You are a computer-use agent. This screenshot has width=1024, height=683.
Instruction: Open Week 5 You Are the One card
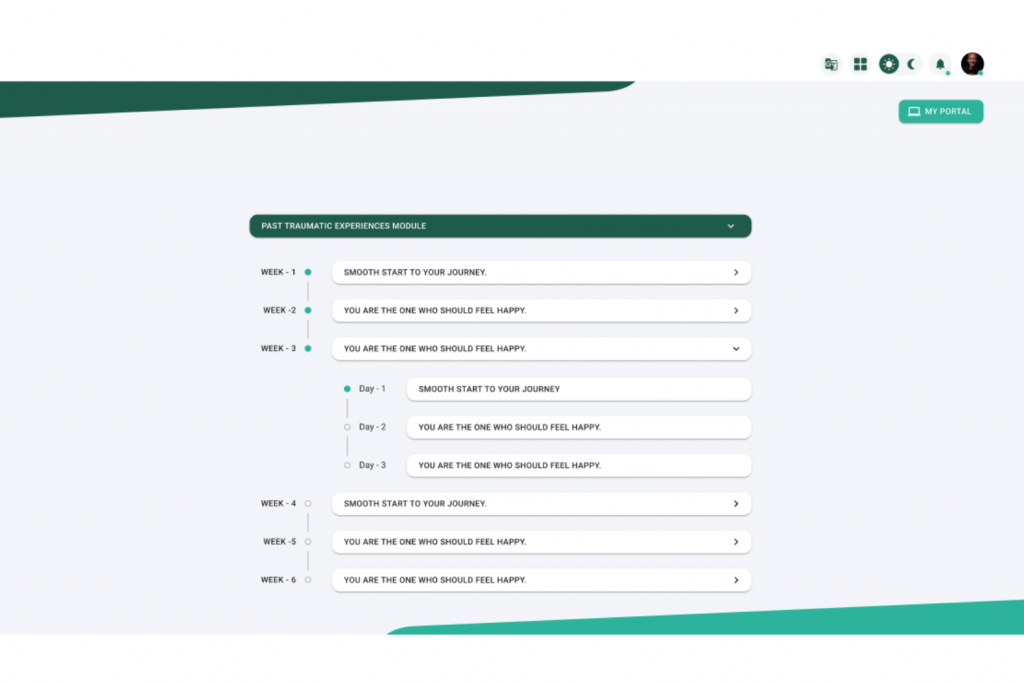tap(541, 542)
